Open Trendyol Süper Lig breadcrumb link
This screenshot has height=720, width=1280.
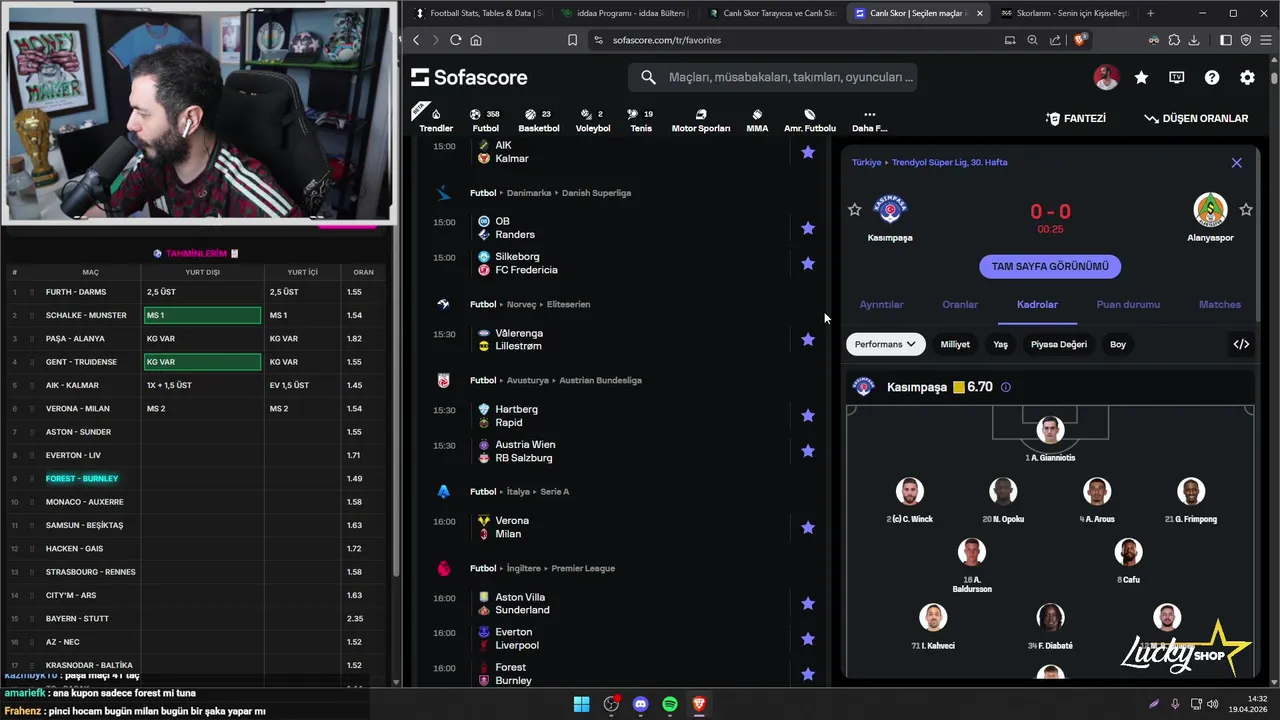949,162
